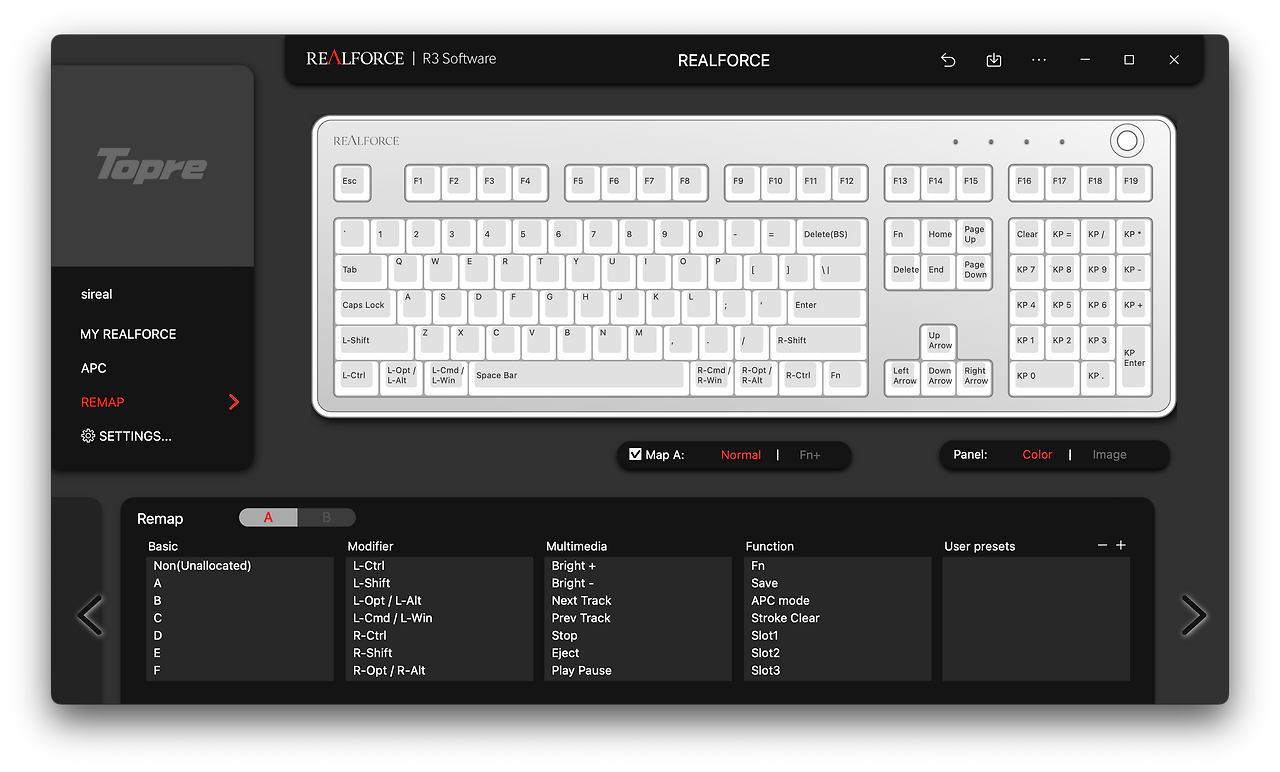Select the Up Arrow key
The height and width of the screenshot is (772, 1280).
pos(938,341)
